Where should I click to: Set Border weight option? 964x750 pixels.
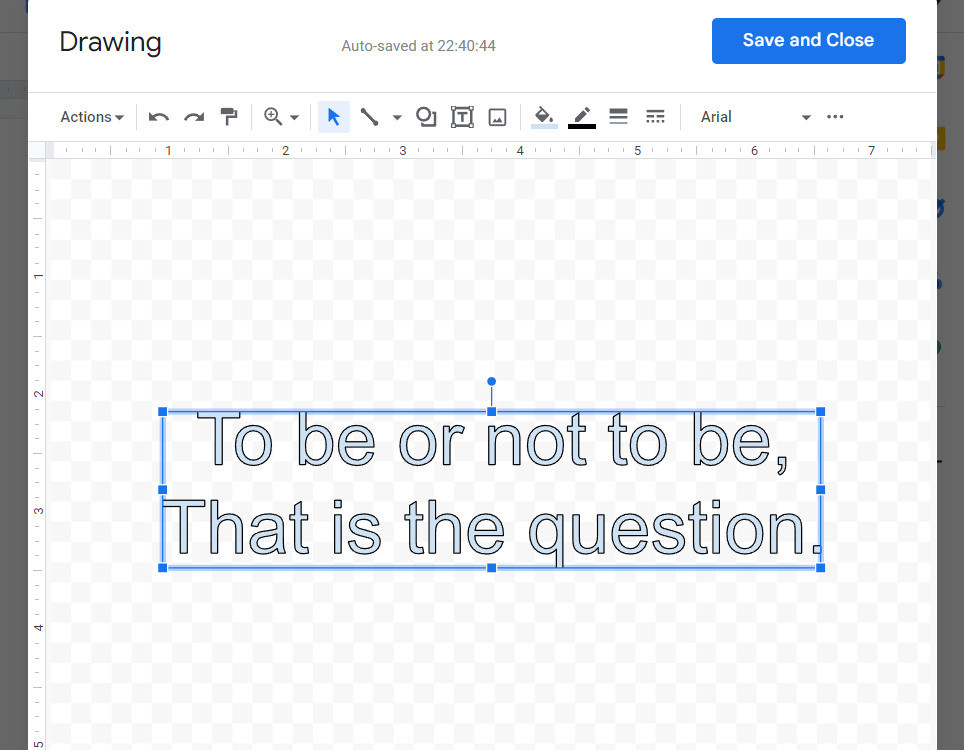click(x=618, y=117)
